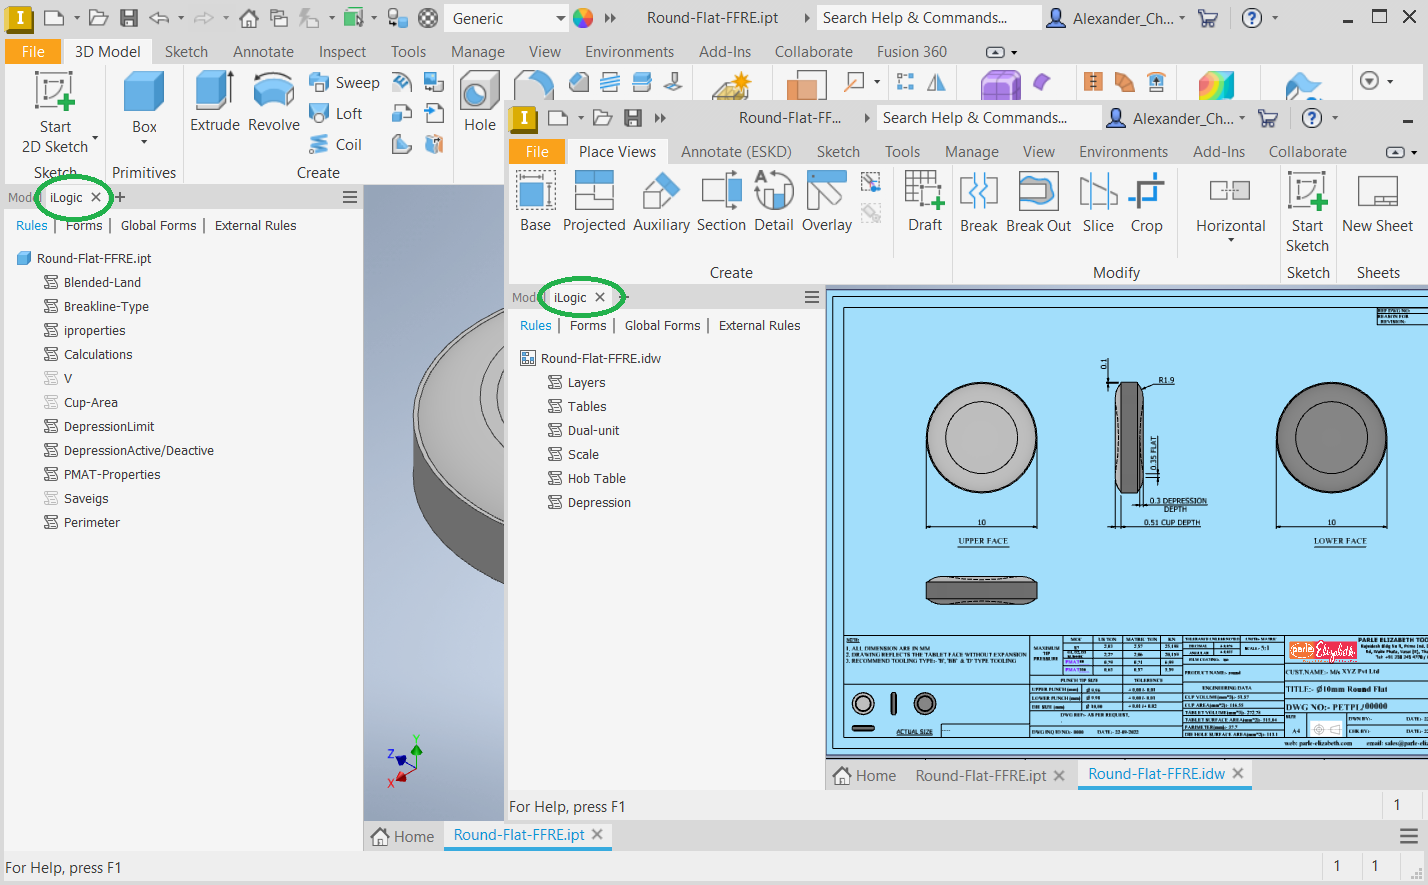Open the Inspect ribbon tab

pyautogui.click(x=342, y=52)
